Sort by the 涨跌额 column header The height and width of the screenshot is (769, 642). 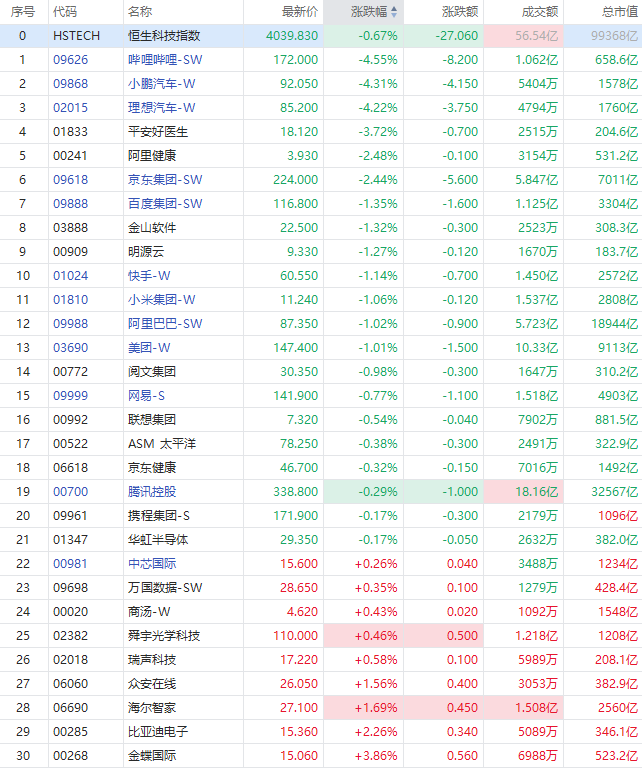click(460, 12)
